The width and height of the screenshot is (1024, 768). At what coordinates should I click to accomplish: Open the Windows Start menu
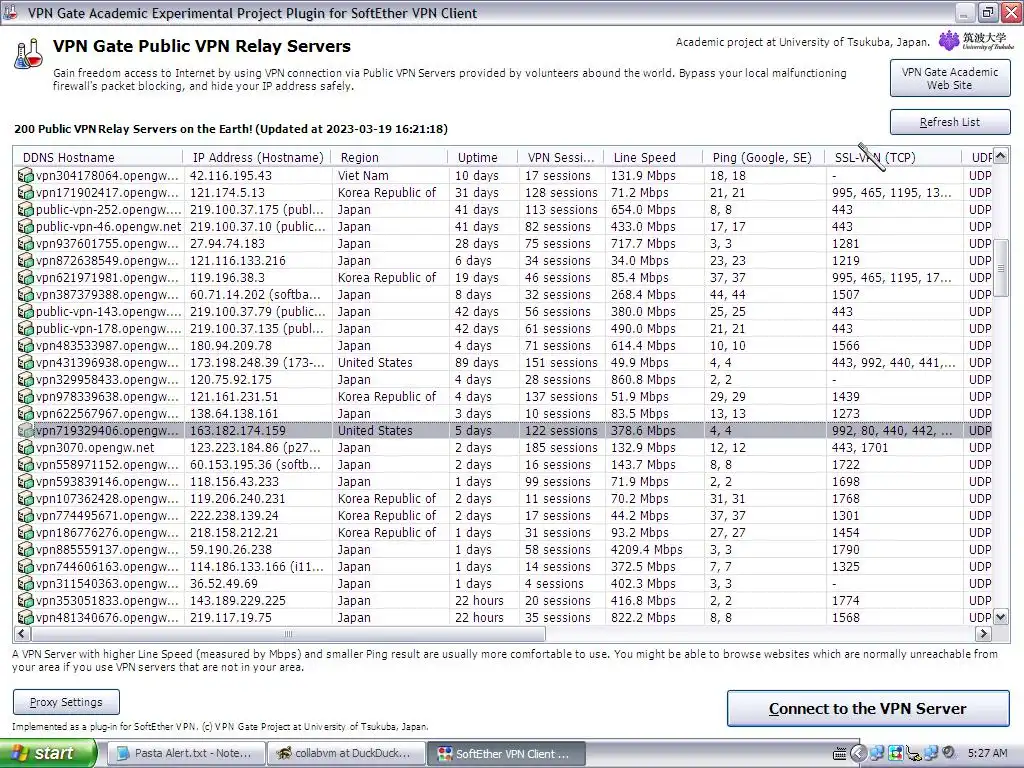point(48,753)
